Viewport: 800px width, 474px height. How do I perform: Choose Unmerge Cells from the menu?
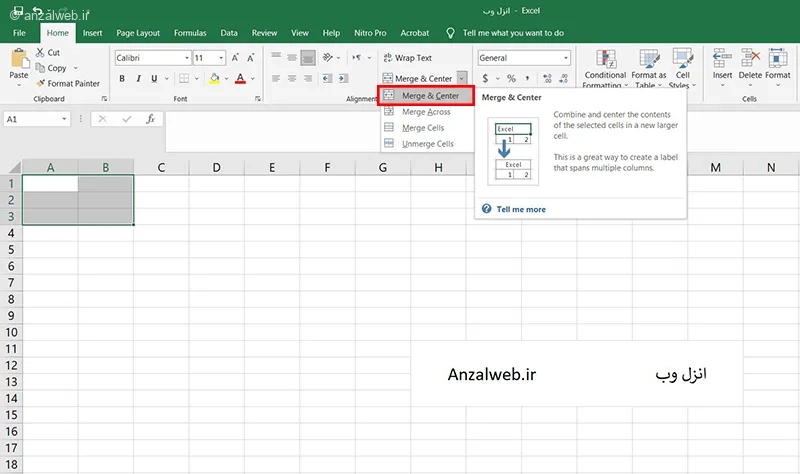point(428,144)
